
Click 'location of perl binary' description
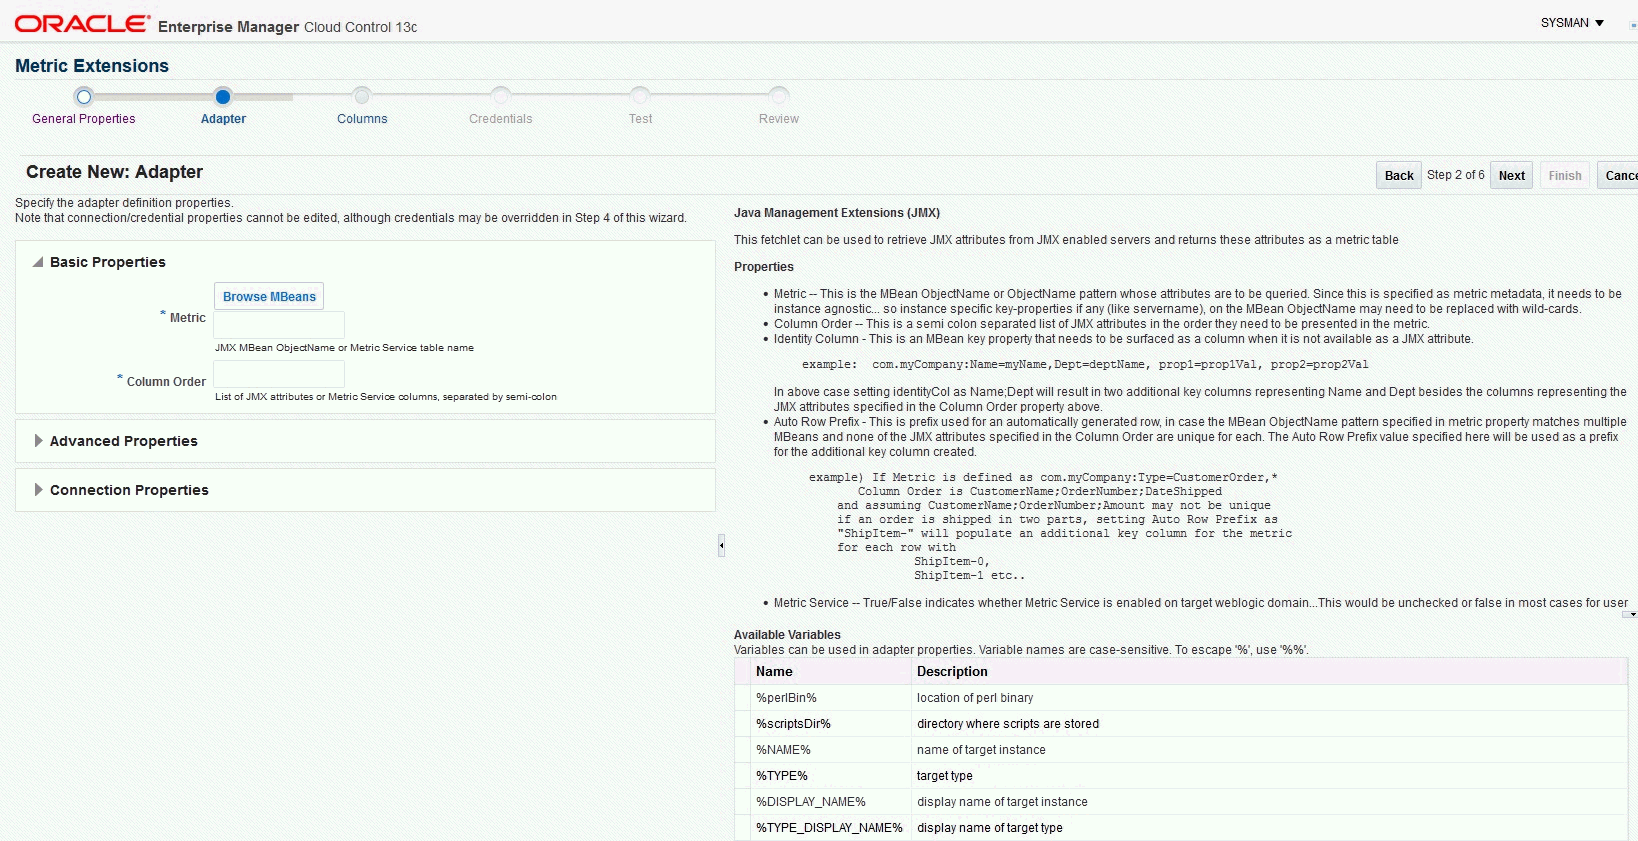coord(975,698)
